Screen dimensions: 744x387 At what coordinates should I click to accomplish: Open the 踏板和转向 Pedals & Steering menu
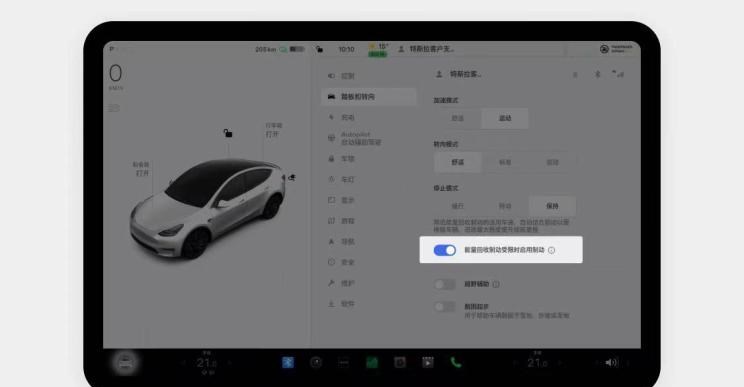pyautogui.click(x=369, y=97)
